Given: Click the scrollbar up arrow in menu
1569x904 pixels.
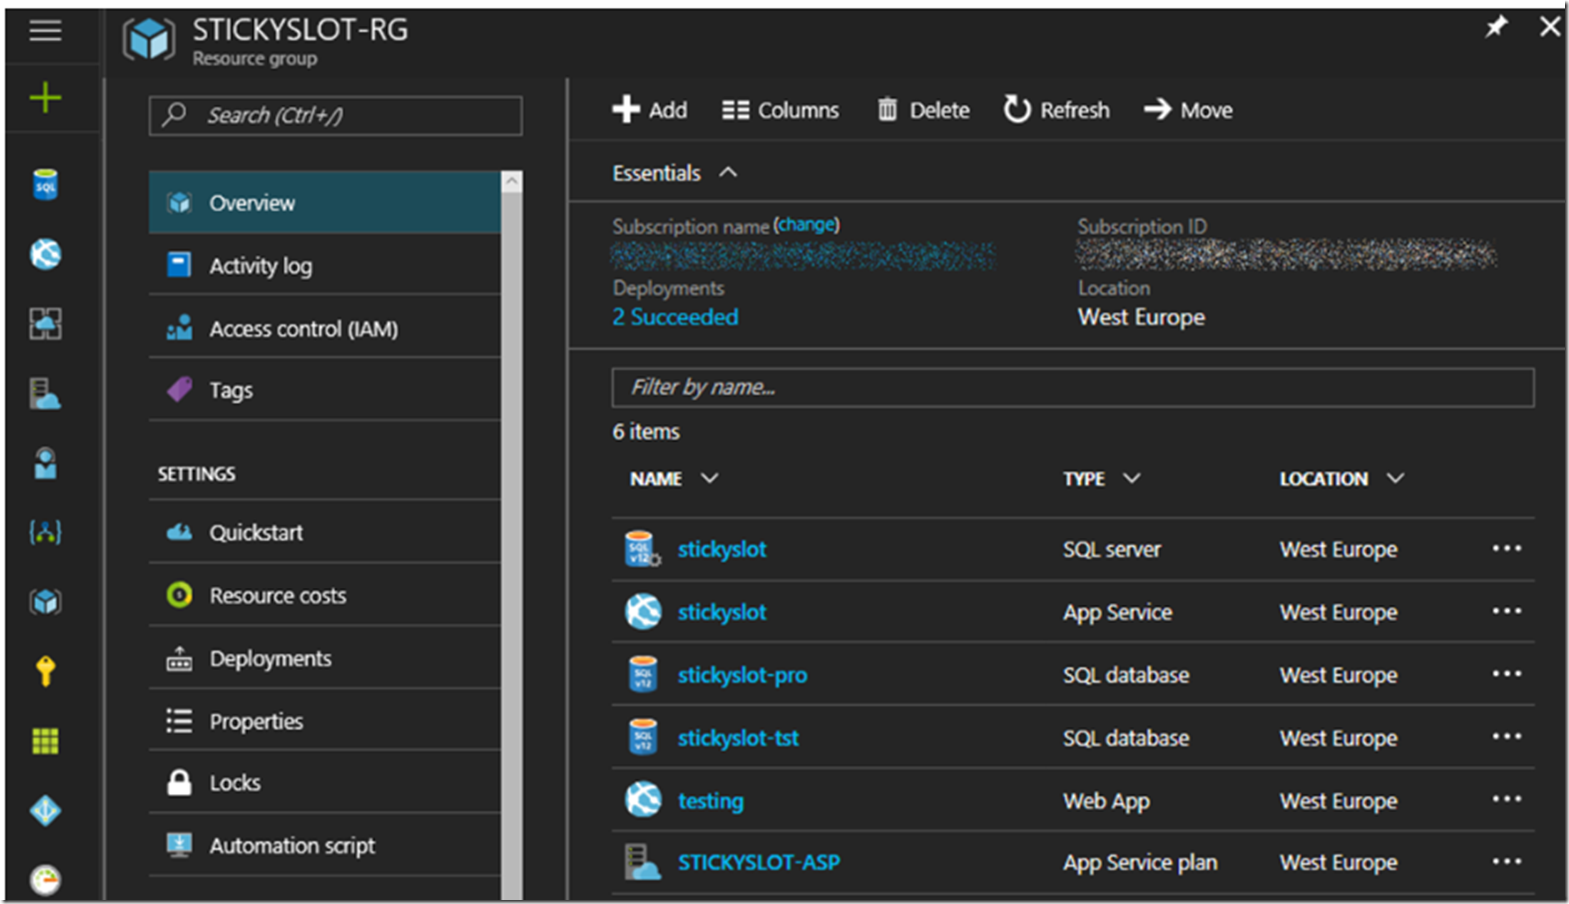Looking at the screenshot, I should [x=512, y=181].
